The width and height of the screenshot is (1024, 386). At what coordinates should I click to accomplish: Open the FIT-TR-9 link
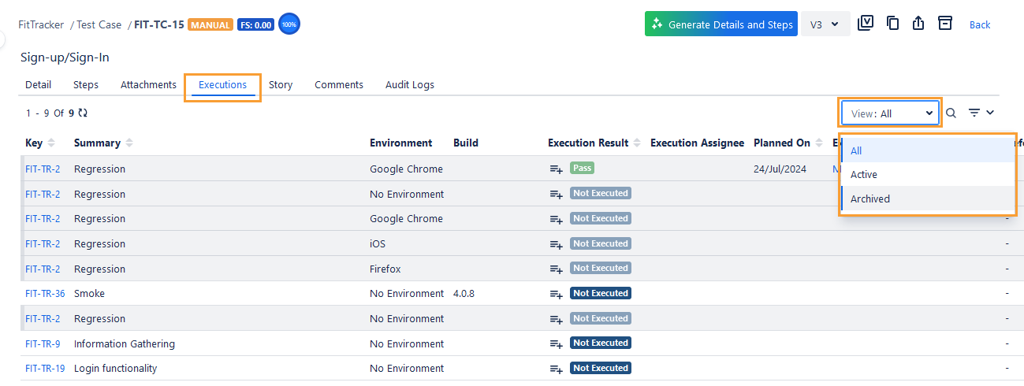point(42,344)
